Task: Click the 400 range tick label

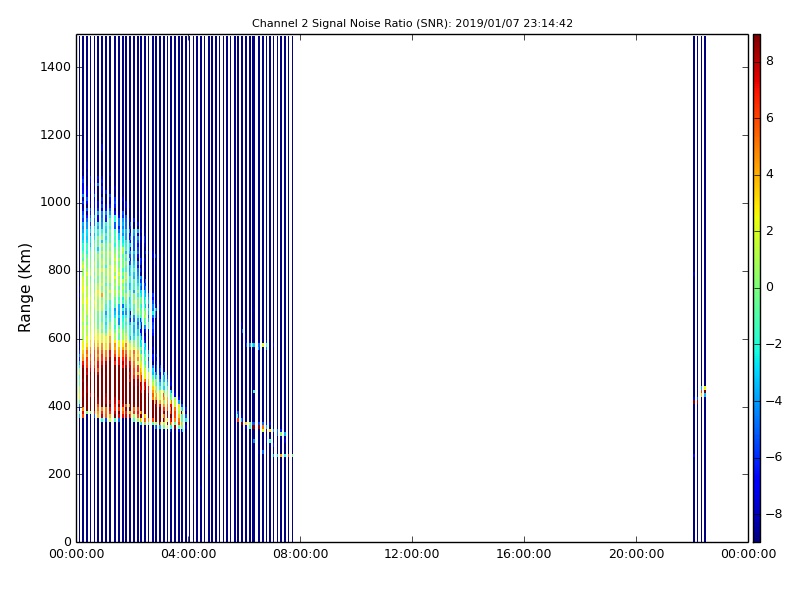Action: [59, 406]
